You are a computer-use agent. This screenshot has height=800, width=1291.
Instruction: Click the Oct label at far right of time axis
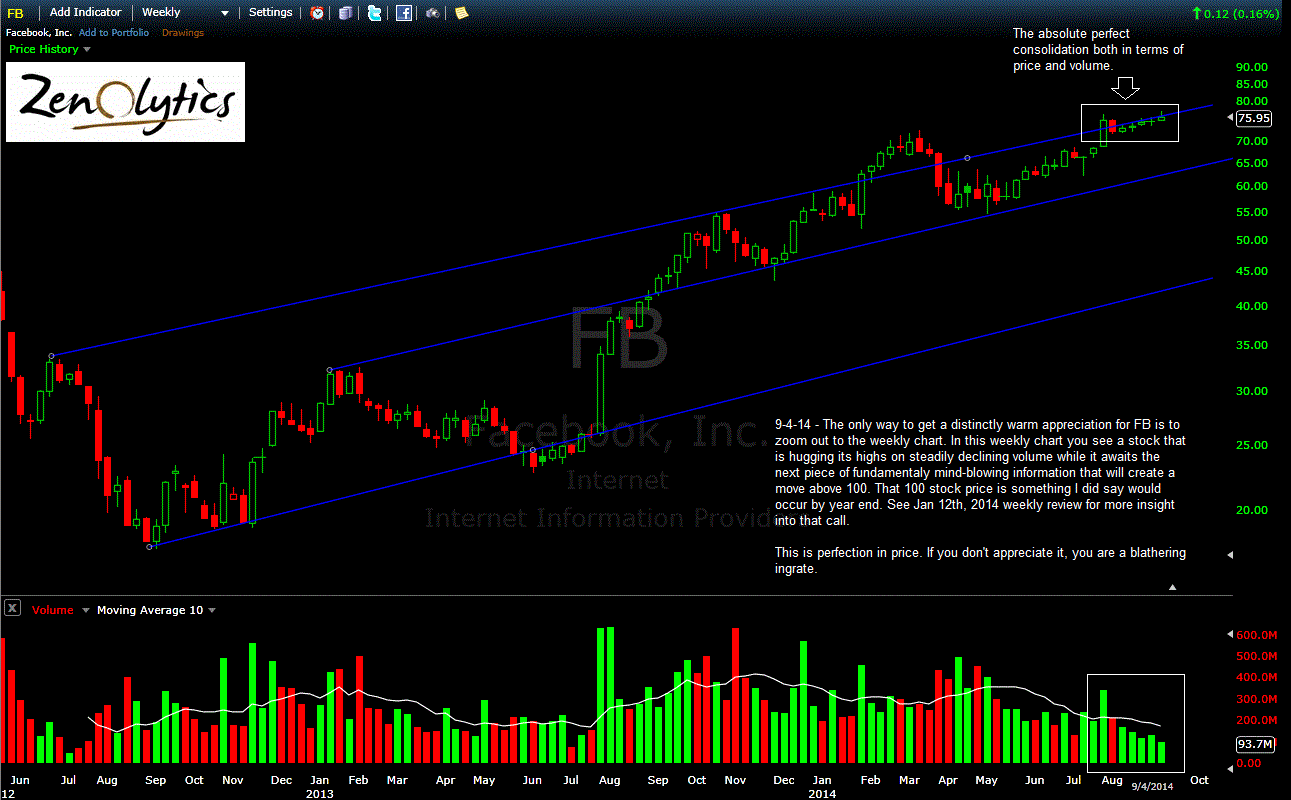(x=1200, y=780)
